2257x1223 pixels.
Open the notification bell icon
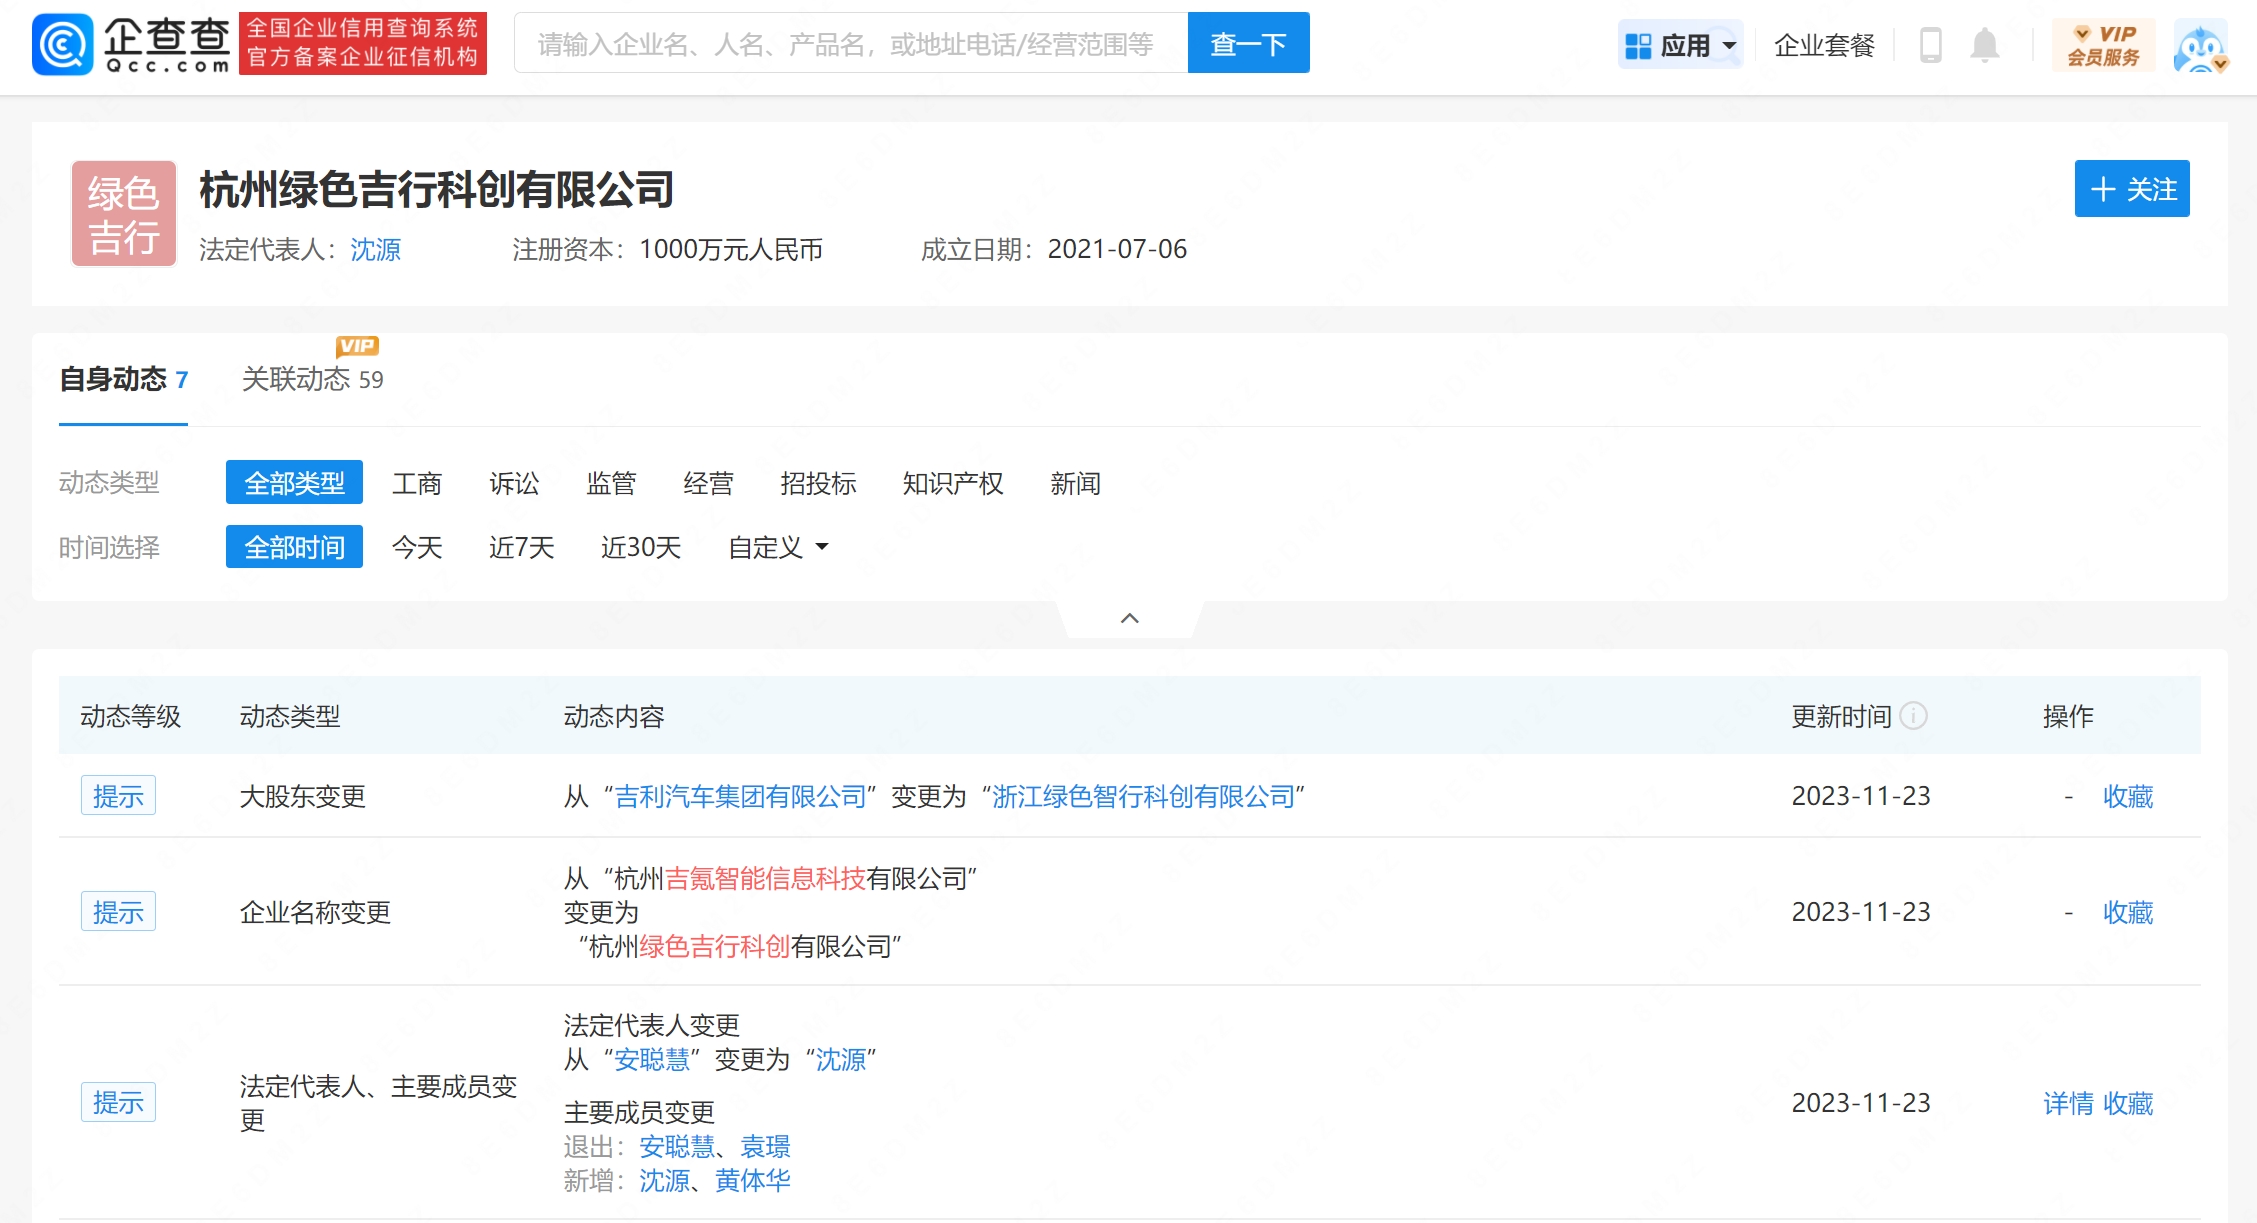1984,45
